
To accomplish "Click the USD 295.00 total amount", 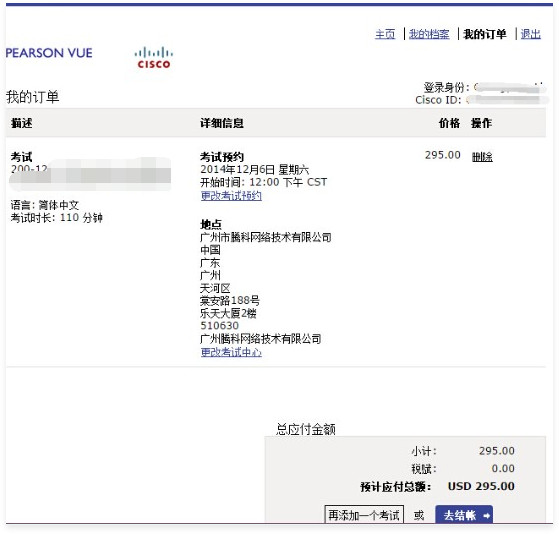I will point(481,486).
